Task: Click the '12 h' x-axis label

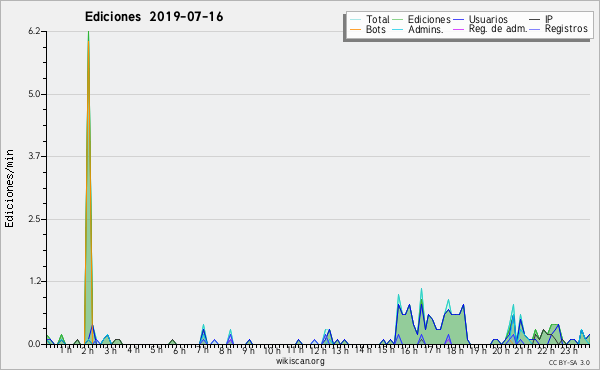Action: 318,351
